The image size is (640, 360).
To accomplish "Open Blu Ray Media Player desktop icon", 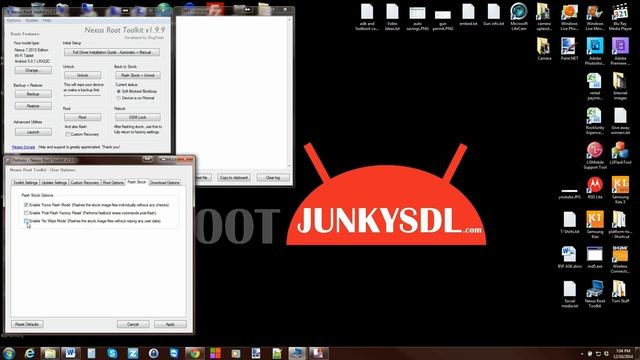I will [620, 17].
